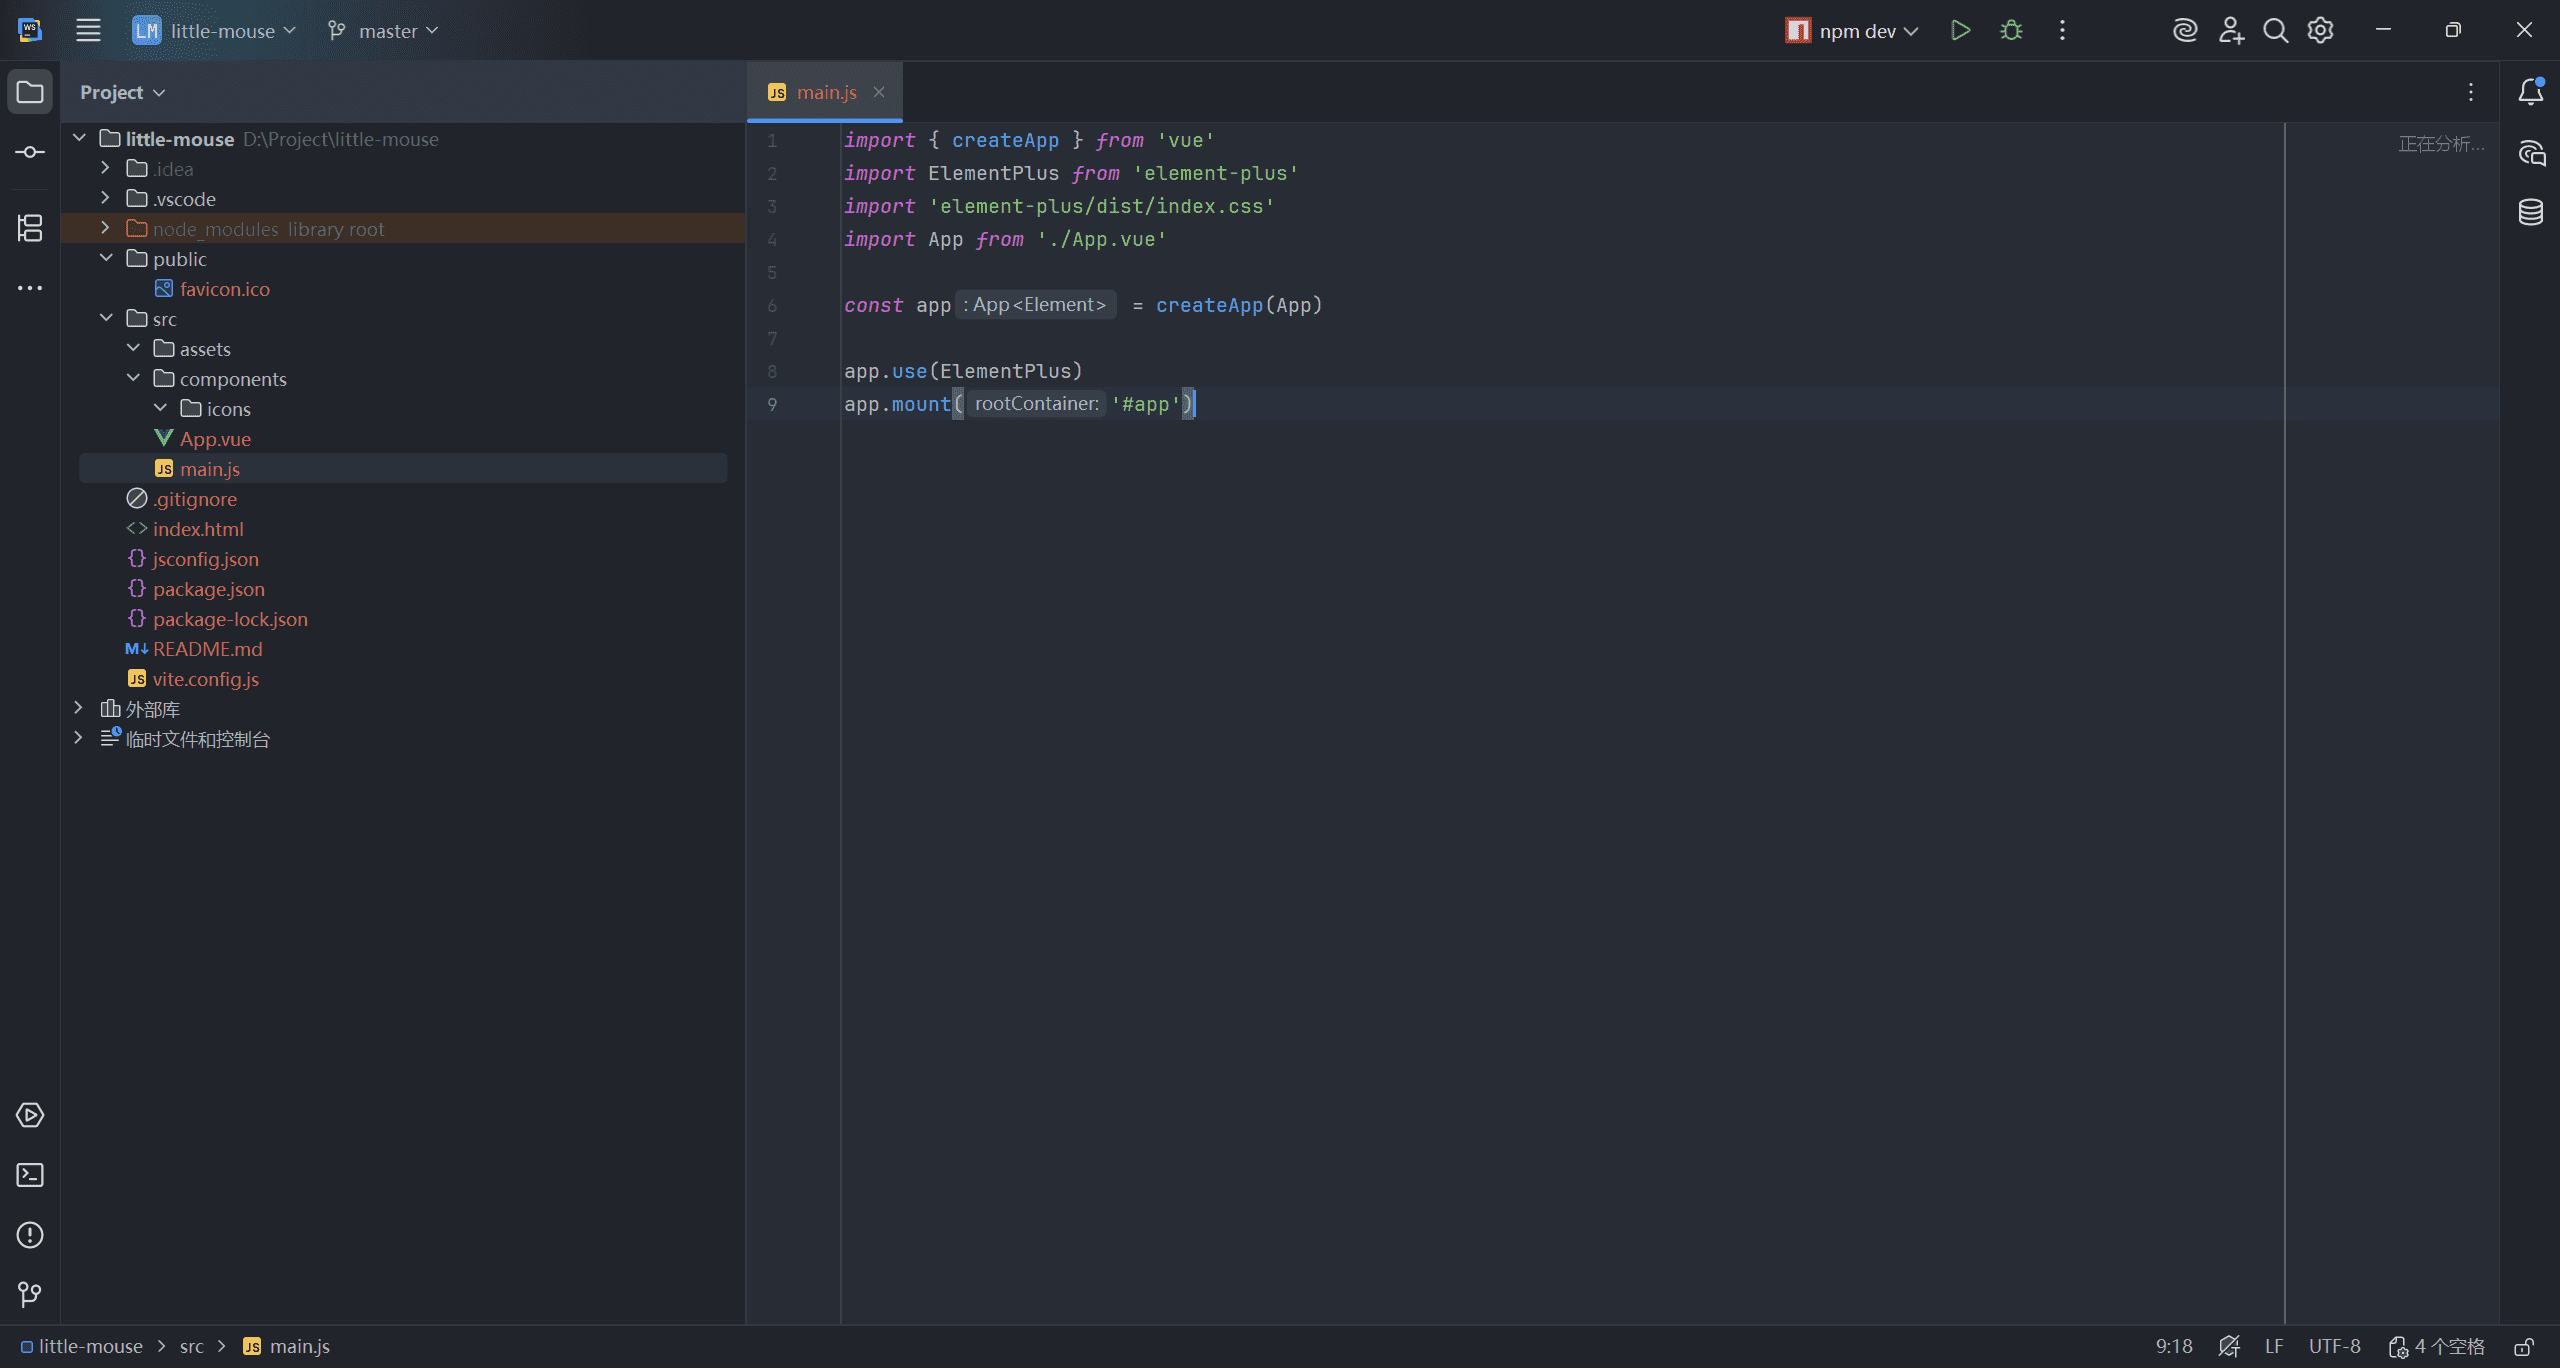Open the Commit tool window
2560x1368 pixels.
coord(30,152)
